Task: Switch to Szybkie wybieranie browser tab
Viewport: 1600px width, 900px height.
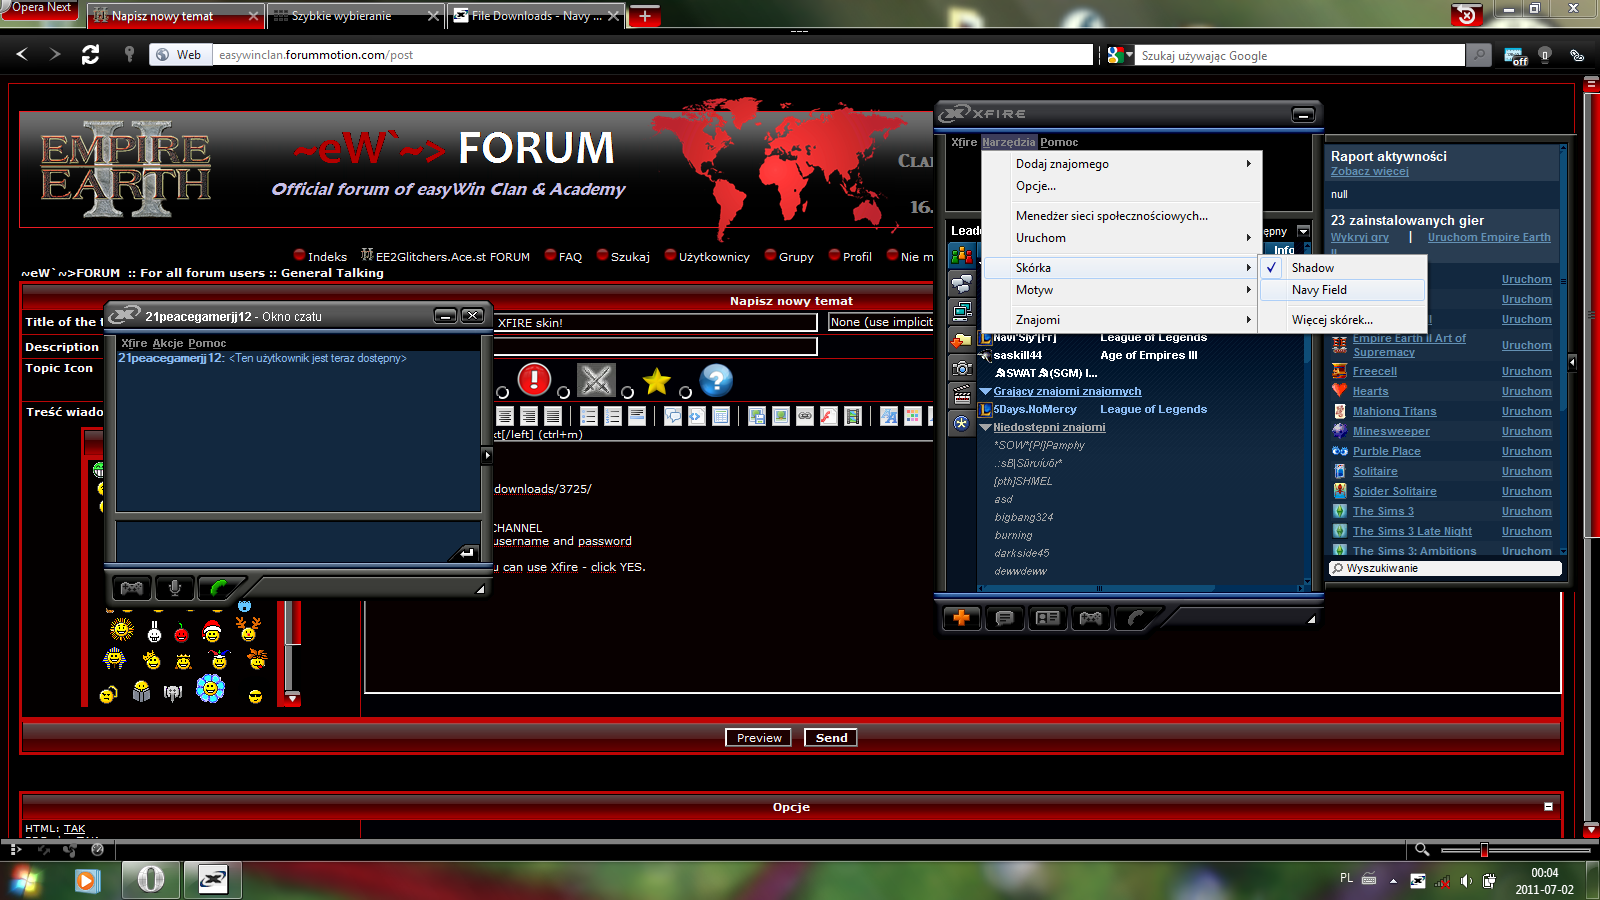Action: click(355, 16)
